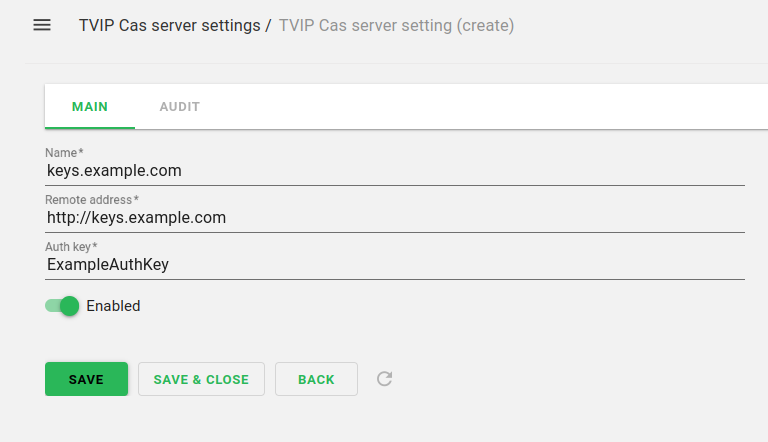Select the MAIN tab
768x442 pixels.
point(90,107)
